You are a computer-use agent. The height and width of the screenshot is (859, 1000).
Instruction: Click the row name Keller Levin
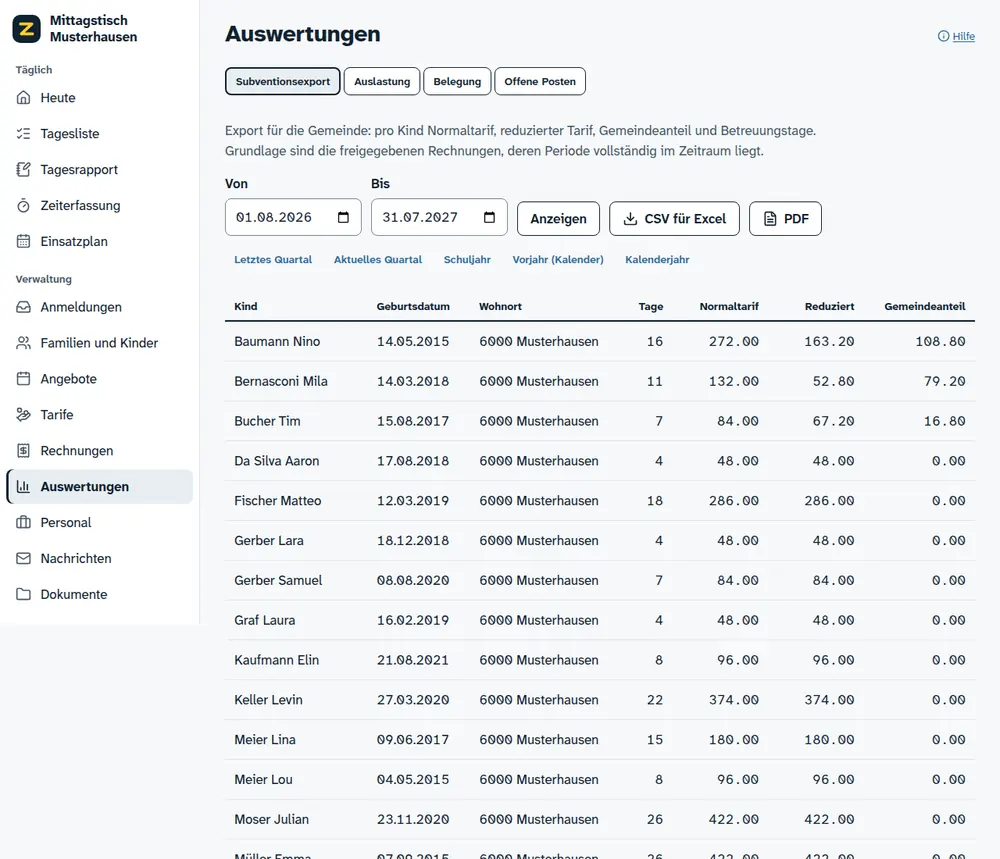[268, 700]
